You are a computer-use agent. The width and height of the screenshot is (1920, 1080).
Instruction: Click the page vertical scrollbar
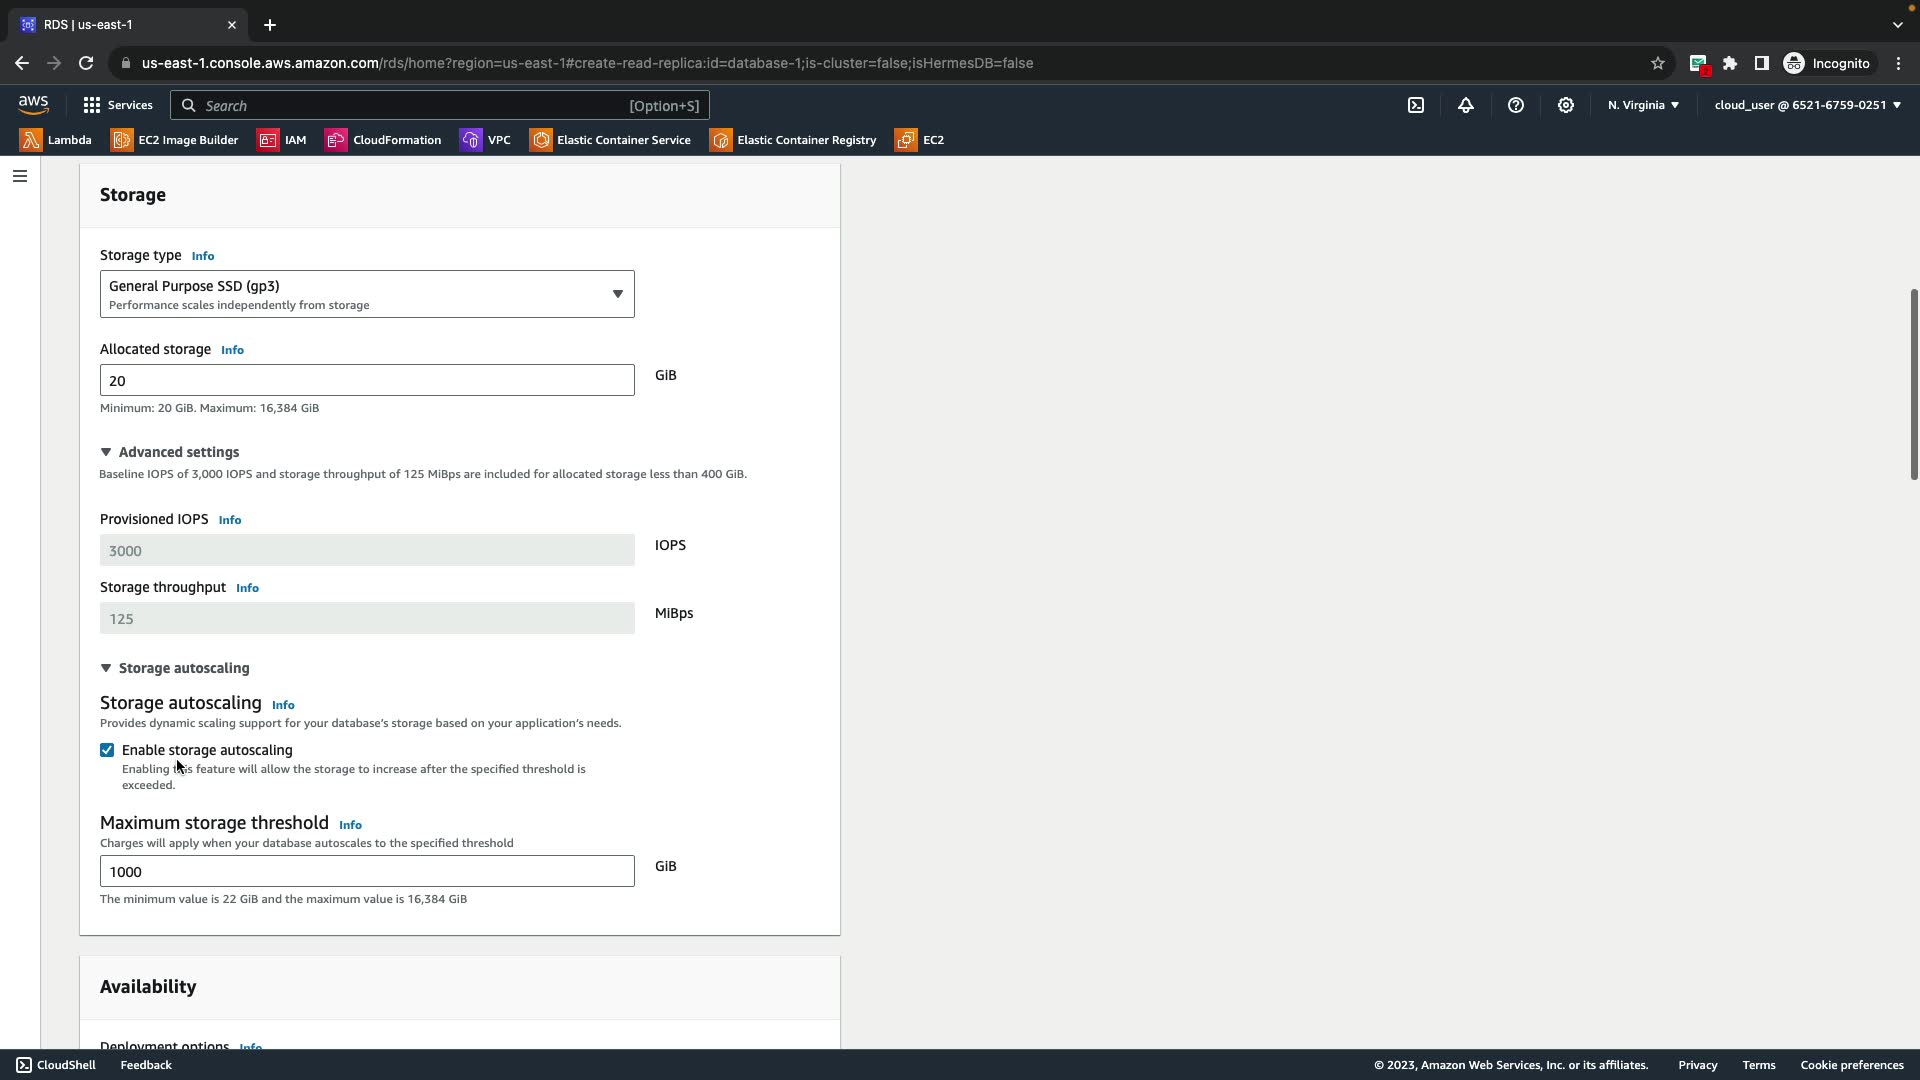click(1914, 385)
